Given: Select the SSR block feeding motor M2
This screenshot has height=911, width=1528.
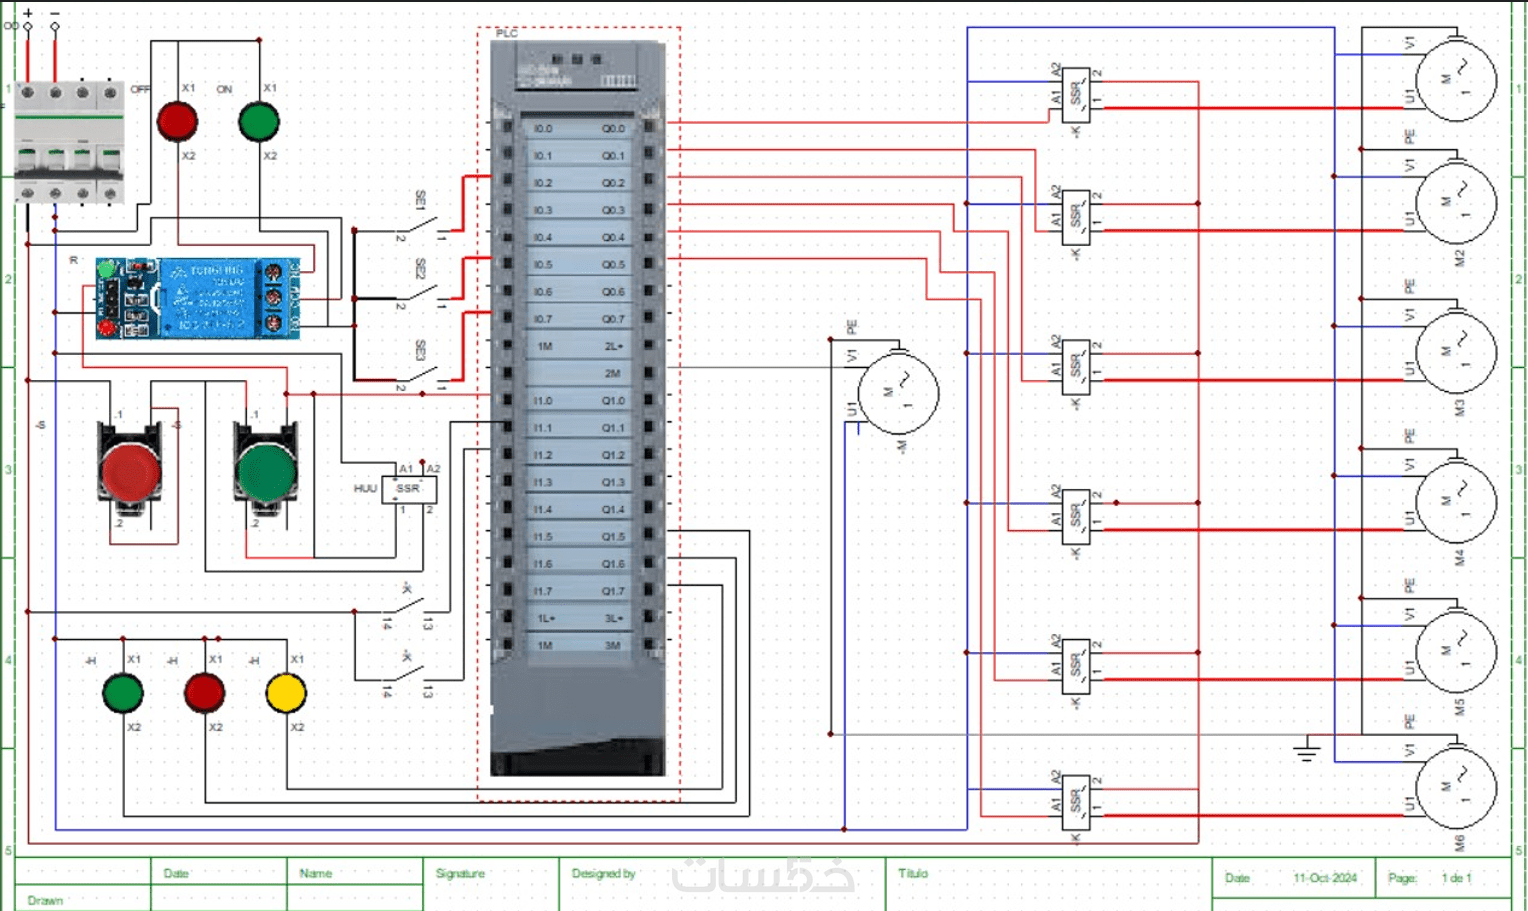Looking at the screenshot, I should tap(1076, 218).
